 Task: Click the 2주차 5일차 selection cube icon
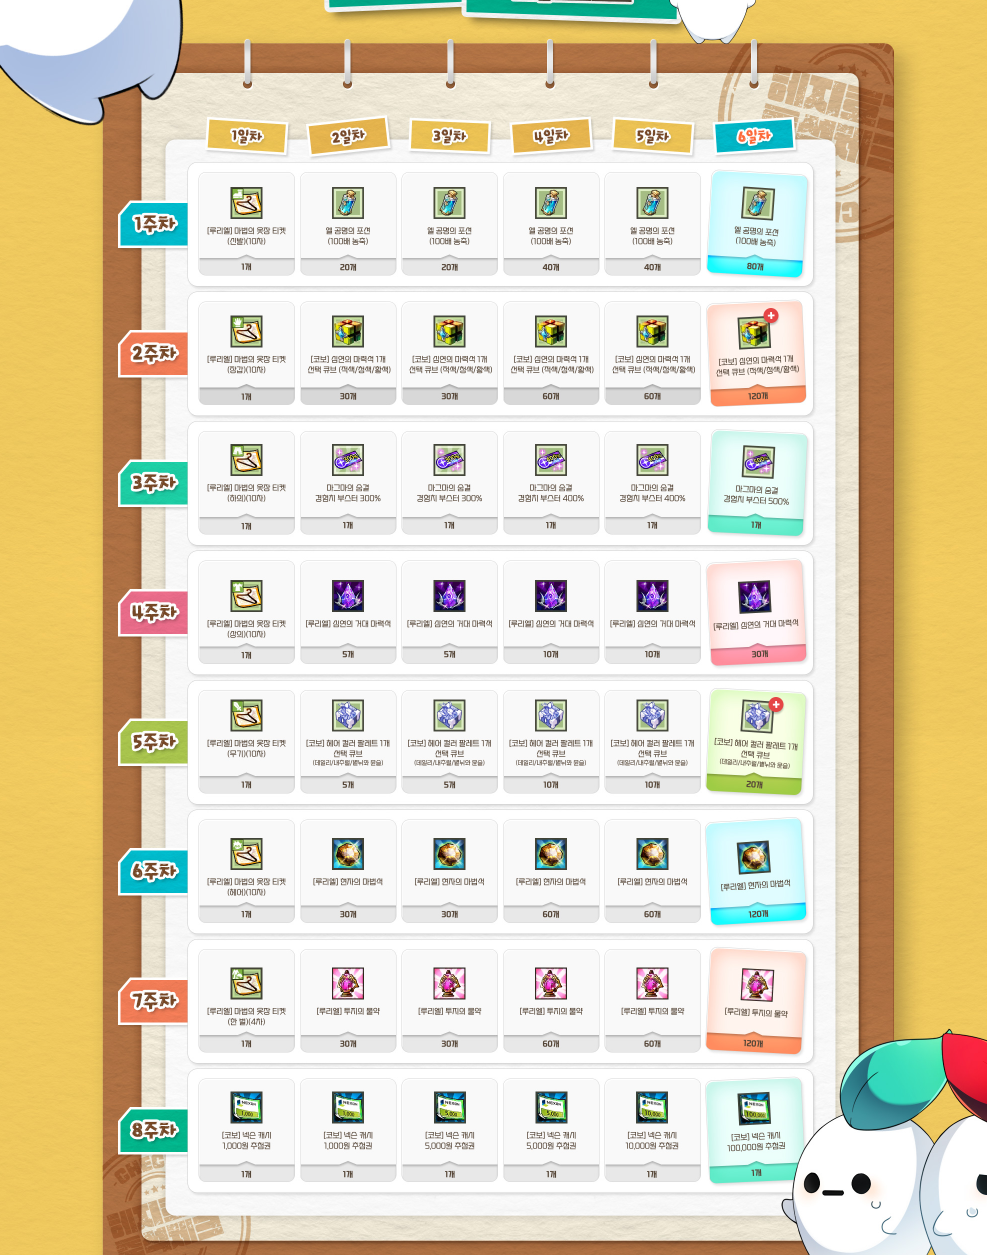click(x=652, y=332)
